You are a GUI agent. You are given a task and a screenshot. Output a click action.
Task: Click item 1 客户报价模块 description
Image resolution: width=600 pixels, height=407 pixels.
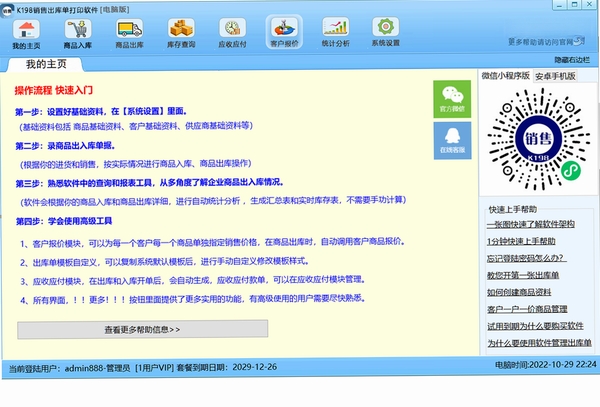(213, 243)
